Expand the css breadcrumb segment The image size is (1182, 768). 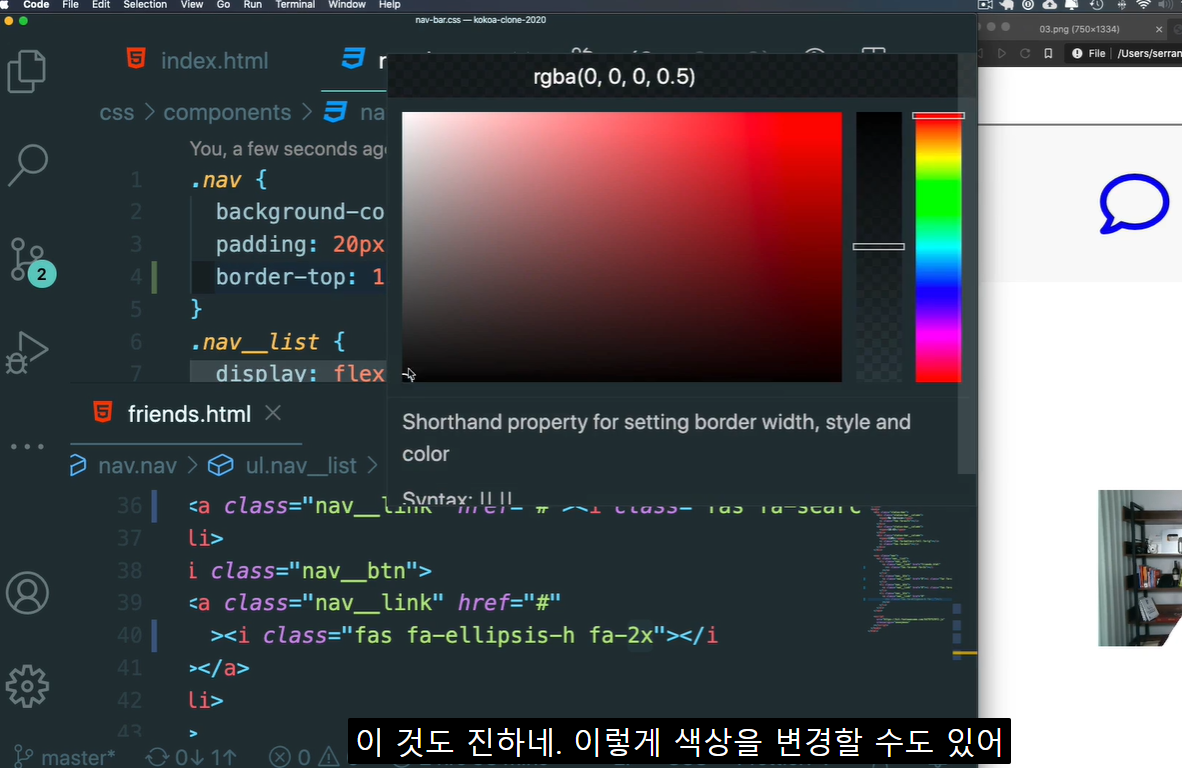point(117,112)
